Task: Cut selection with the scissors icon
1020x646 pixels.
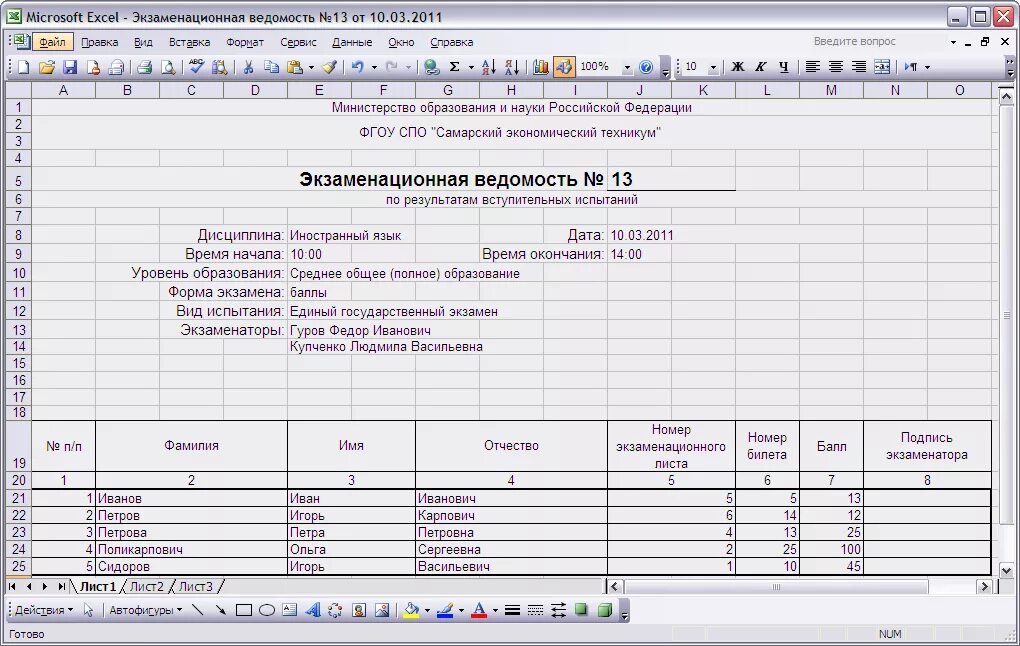Action: pyautogui.click(x=248, y=66)
